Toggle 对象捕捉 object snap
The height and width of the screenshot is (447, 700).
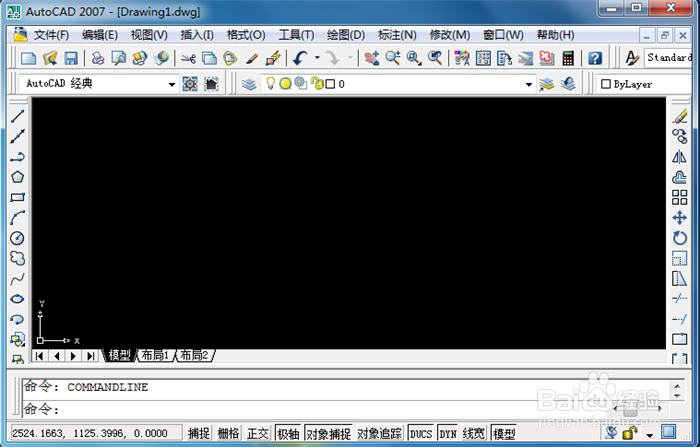(328, 433)
